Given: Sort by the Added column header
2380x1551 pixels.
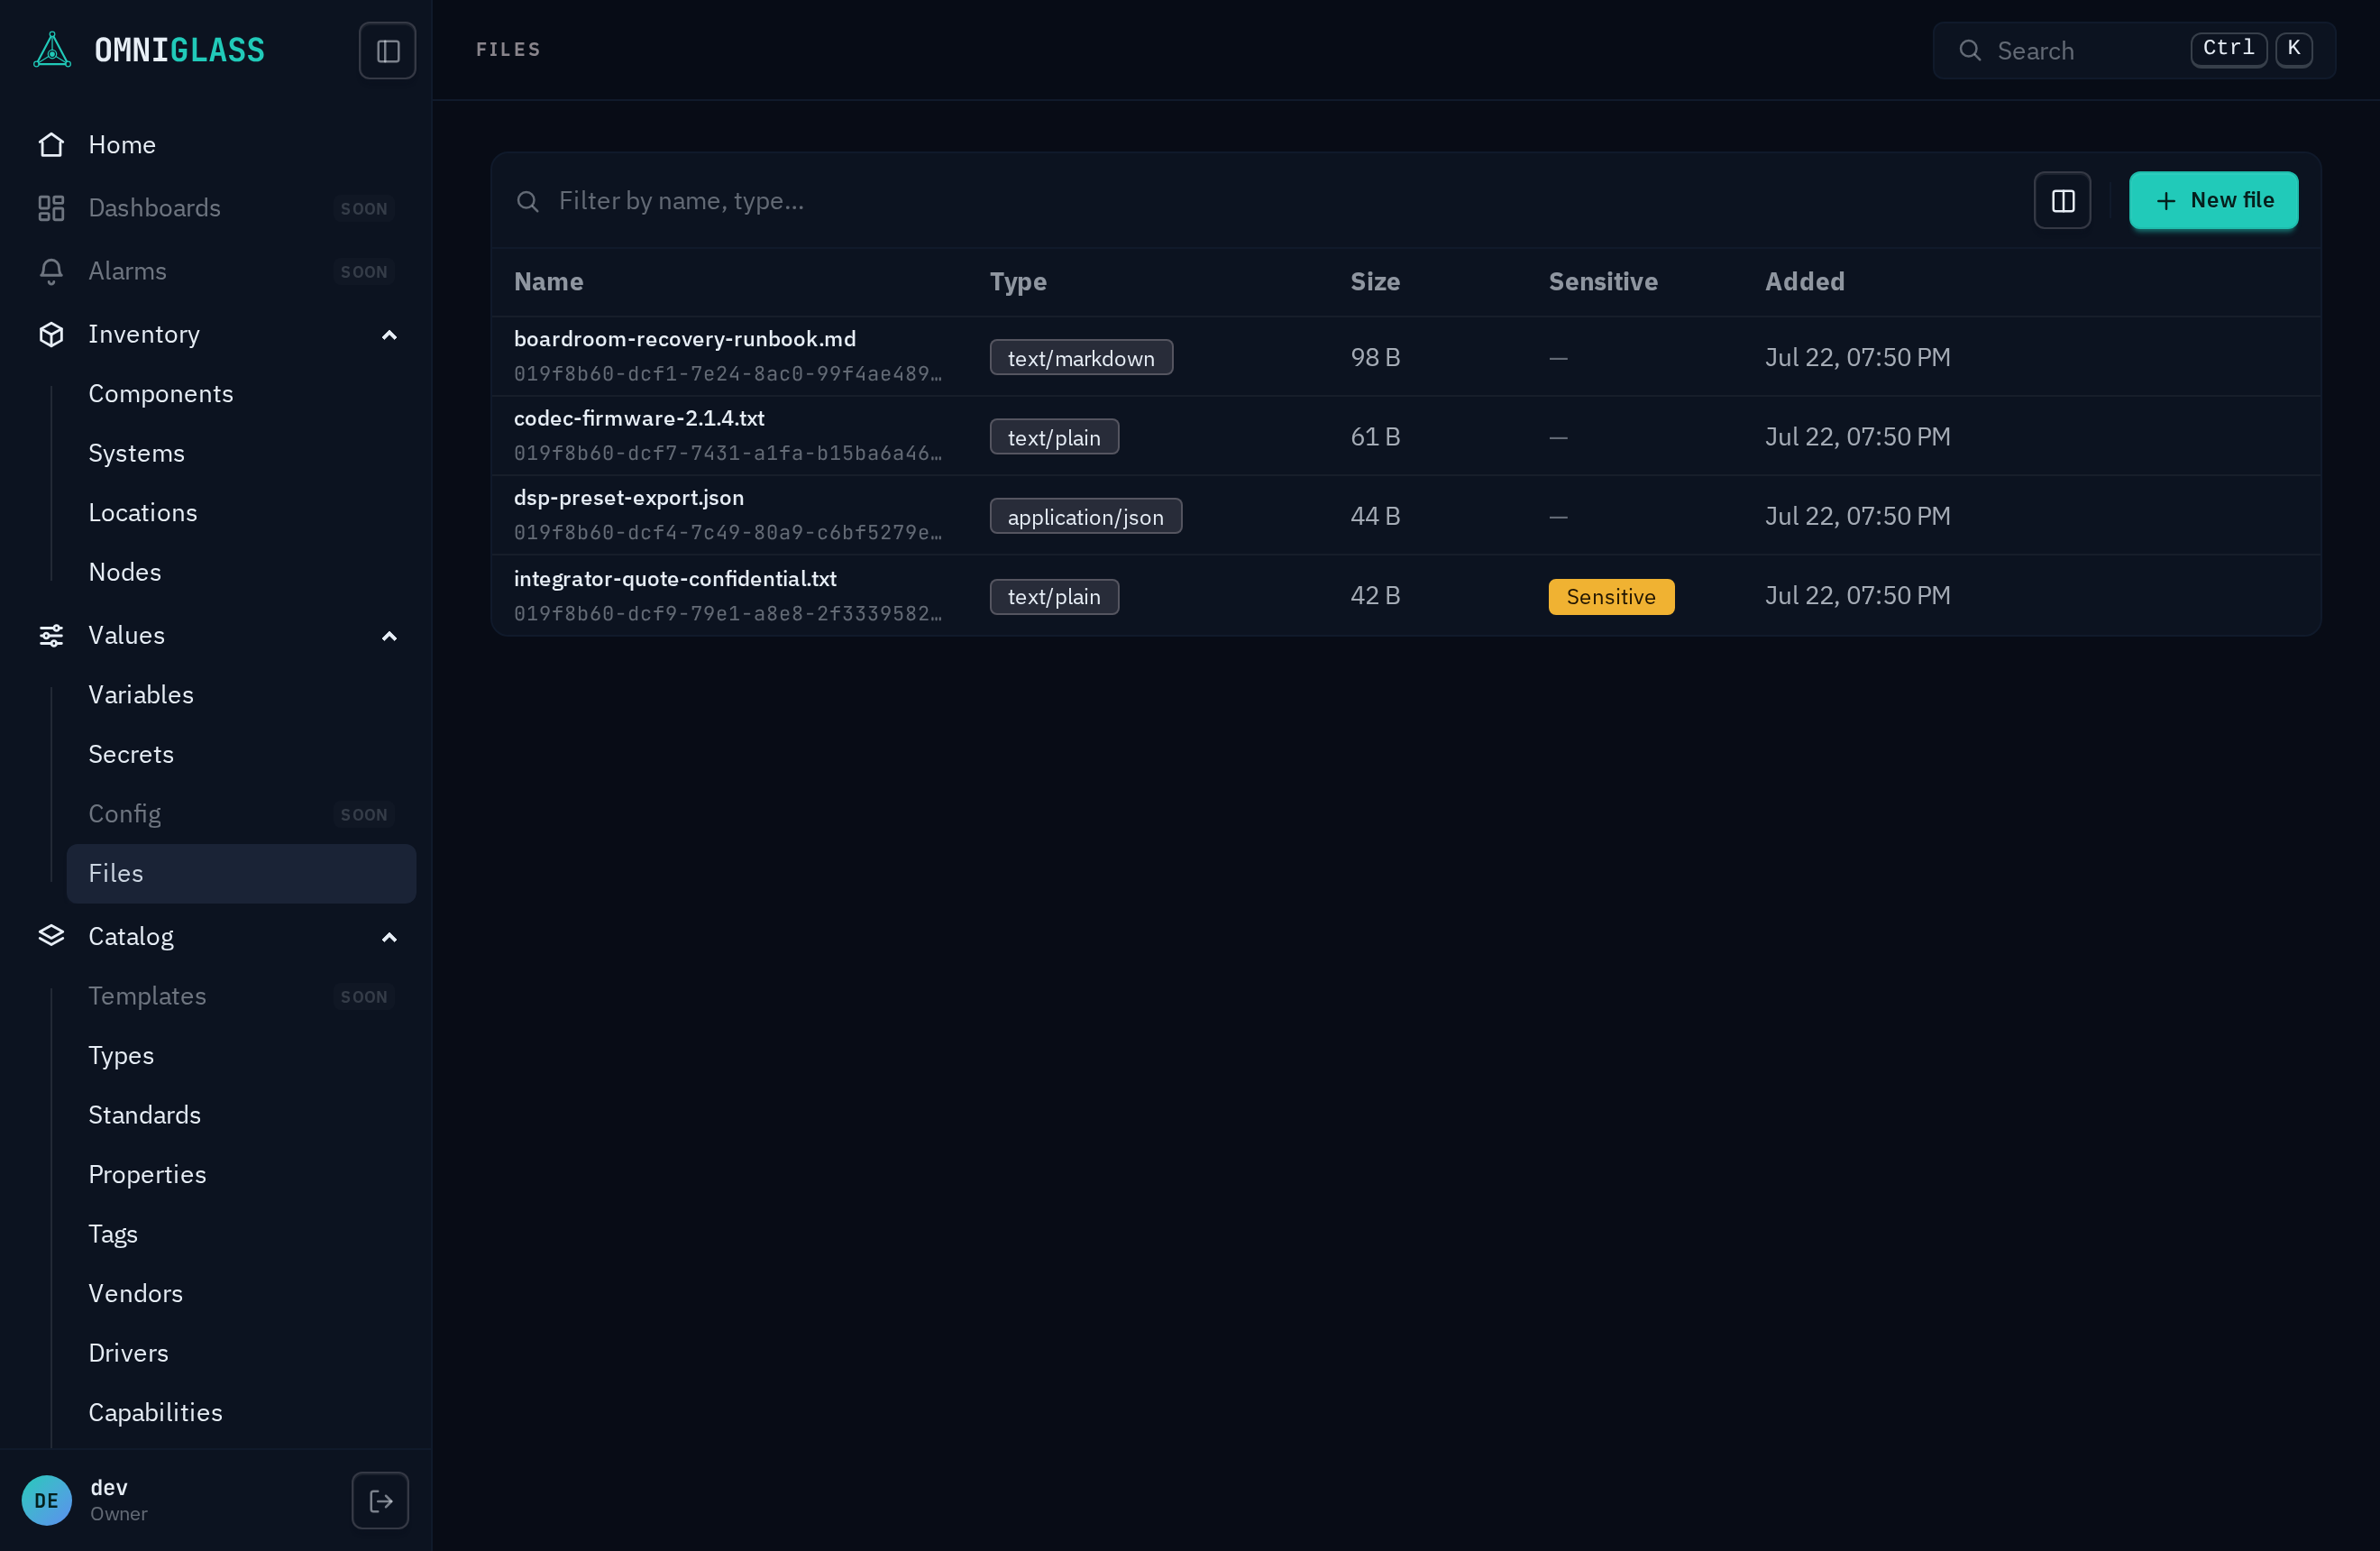Looking at the screenshot, I should tap(1804, 282).
